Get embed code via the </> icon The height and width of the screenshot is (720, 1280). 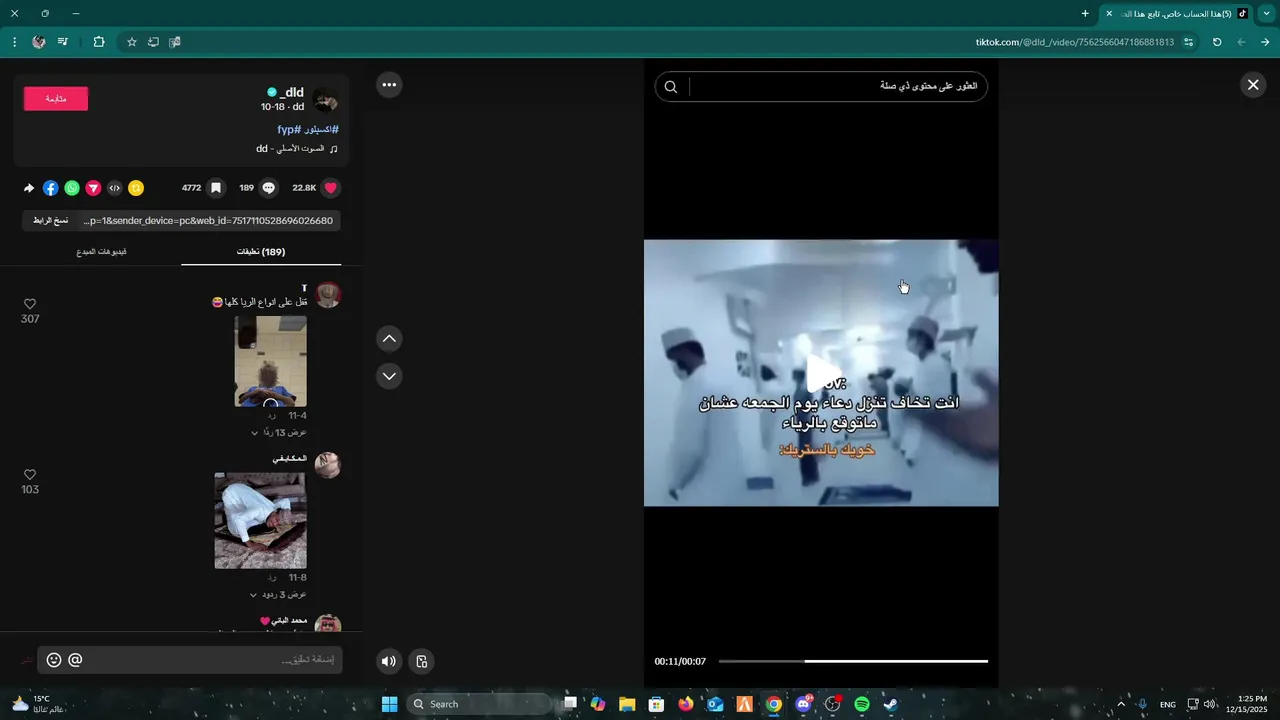click(x=115, y=188)
